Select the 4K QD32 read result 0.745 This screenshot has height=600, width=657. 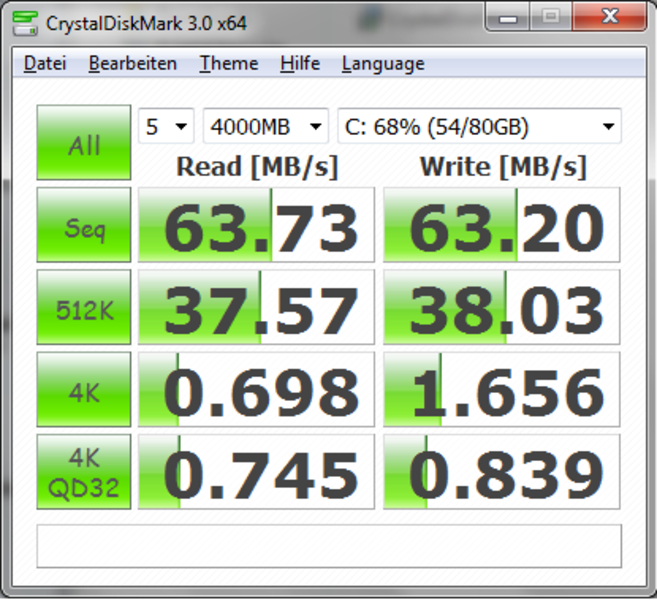(256, 472)
